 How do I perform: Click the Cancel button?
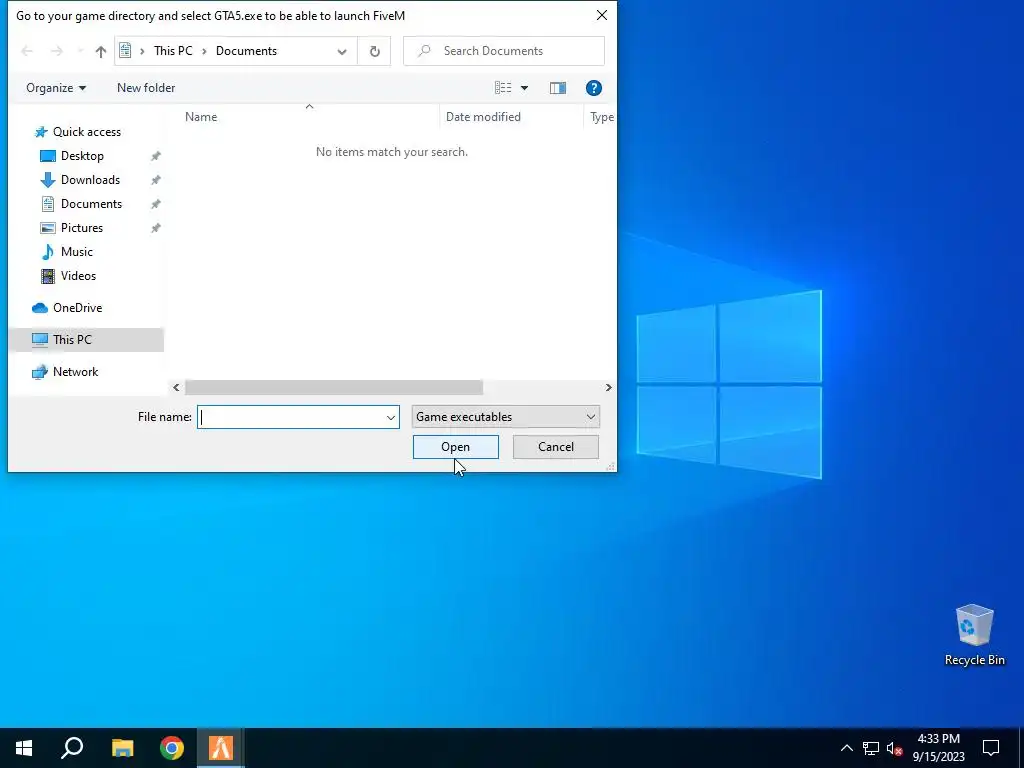tap(556, 447)
